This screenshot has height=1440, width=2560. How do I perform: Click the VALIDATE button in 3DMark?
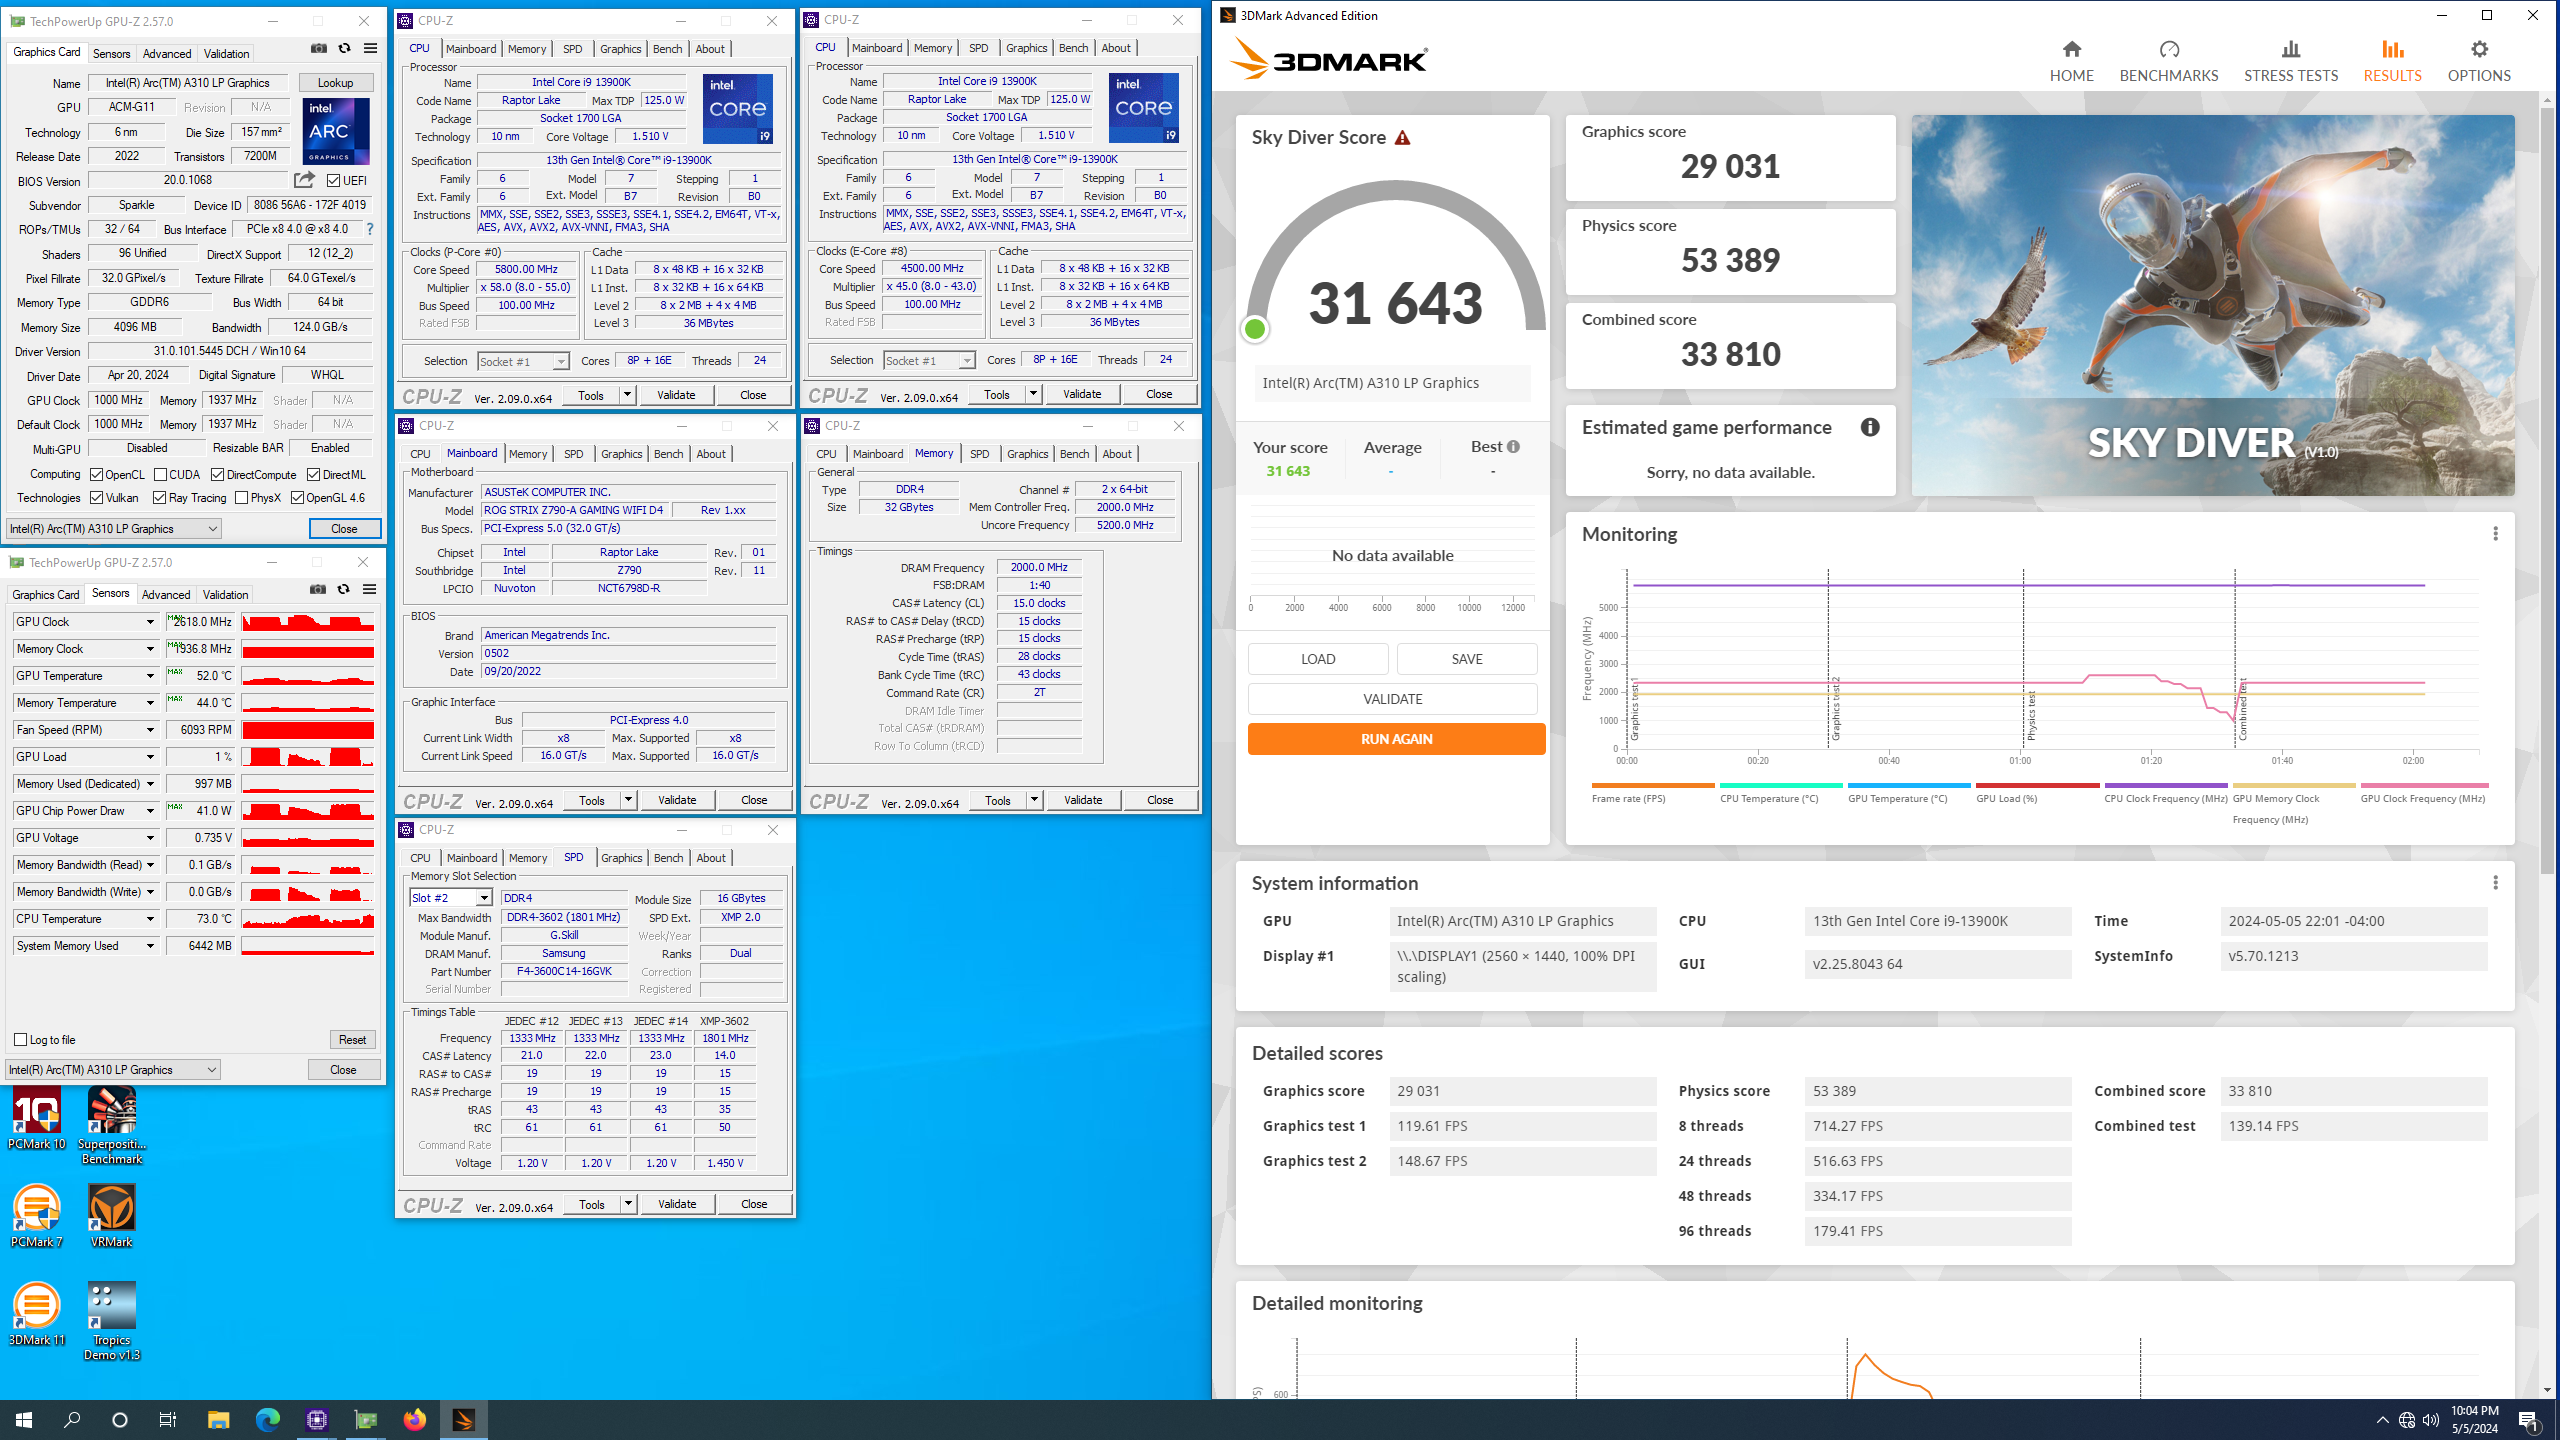1392,699
